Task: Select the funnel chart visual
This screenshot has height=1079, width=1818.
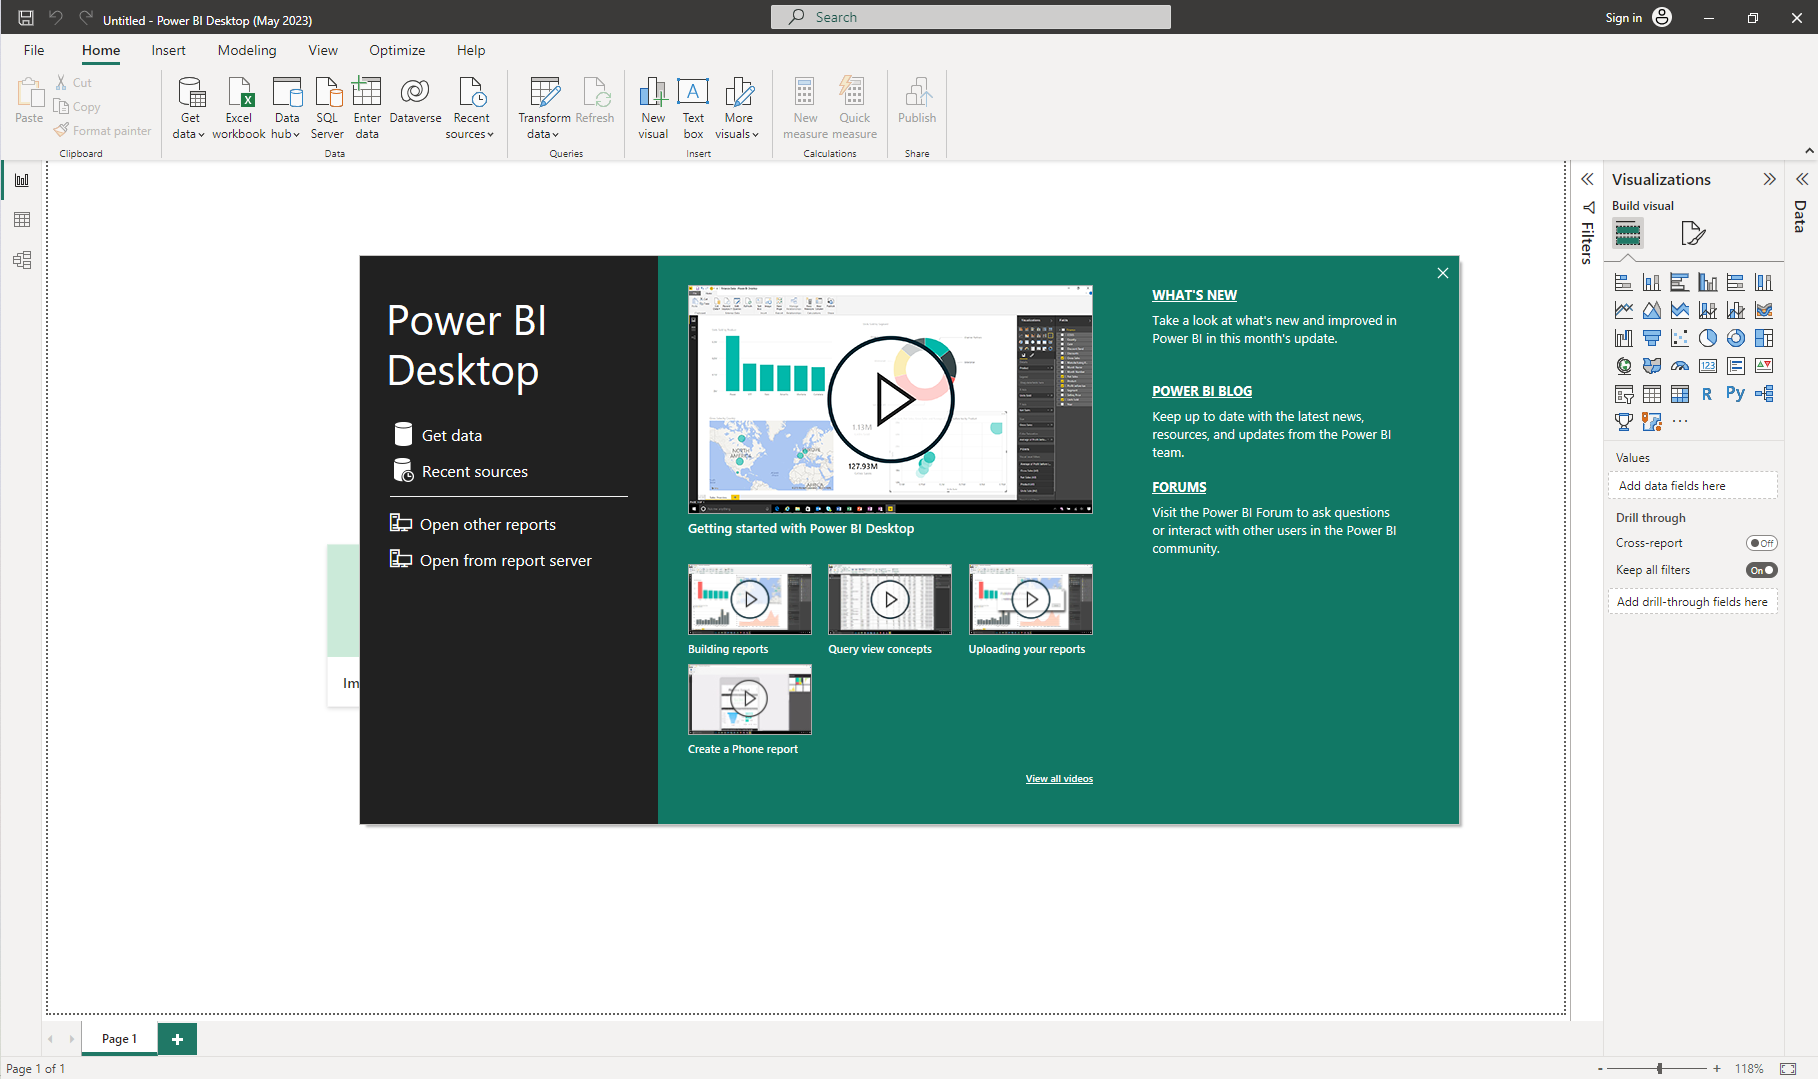Action: coord(1651,338)
